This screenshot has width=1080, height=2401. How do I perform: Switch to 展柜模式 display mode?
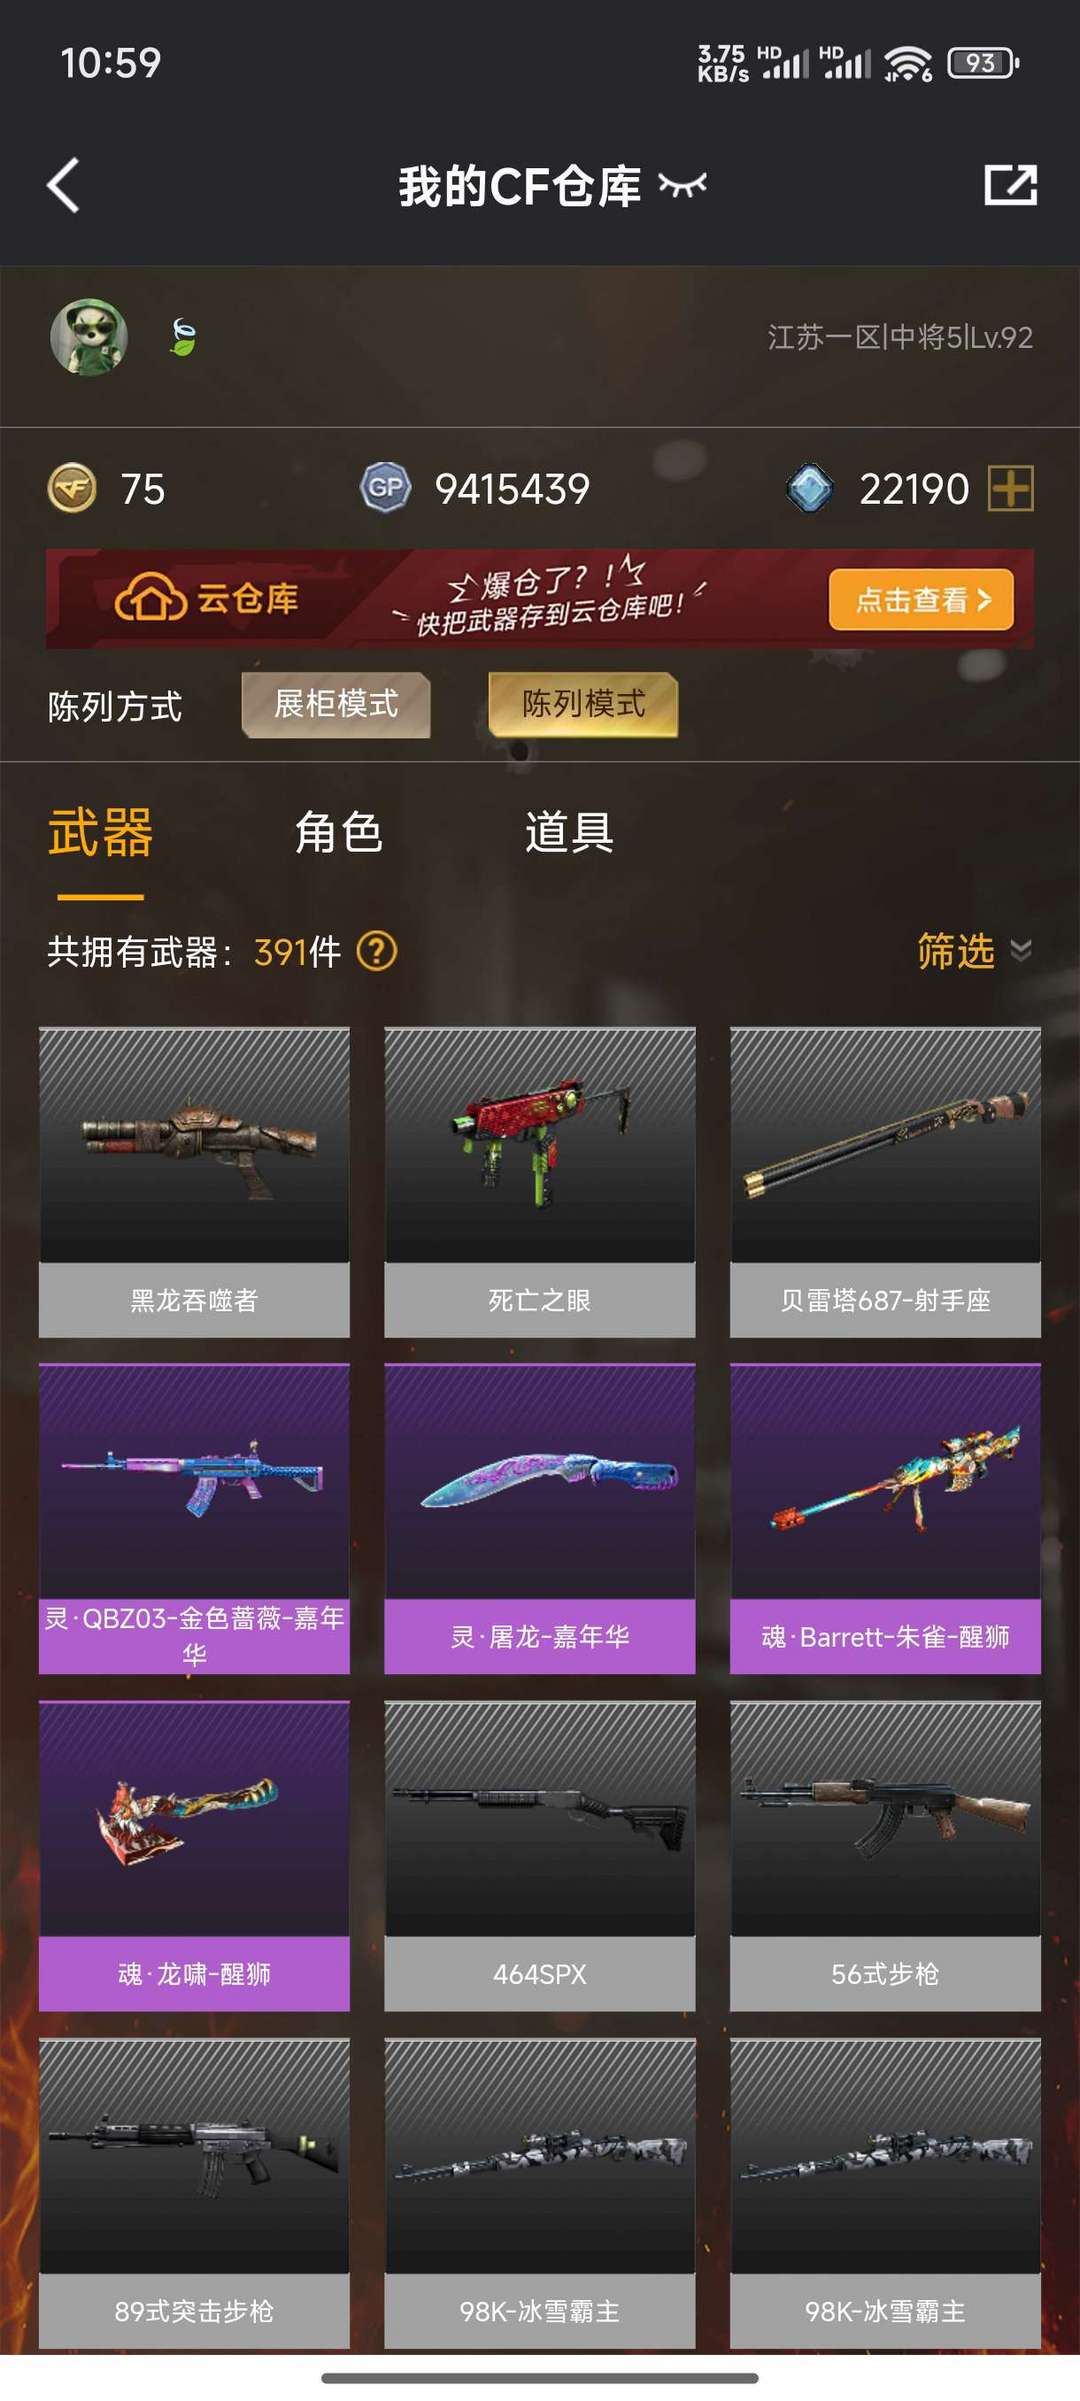tap(336, 705)
